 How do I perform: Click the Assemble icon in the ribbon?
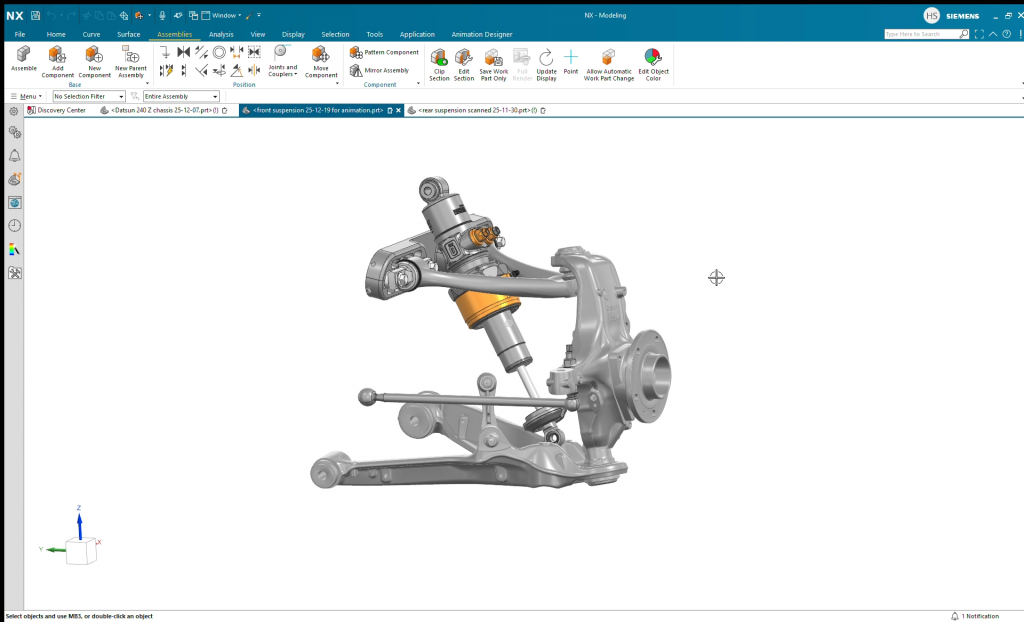point(23,58)
